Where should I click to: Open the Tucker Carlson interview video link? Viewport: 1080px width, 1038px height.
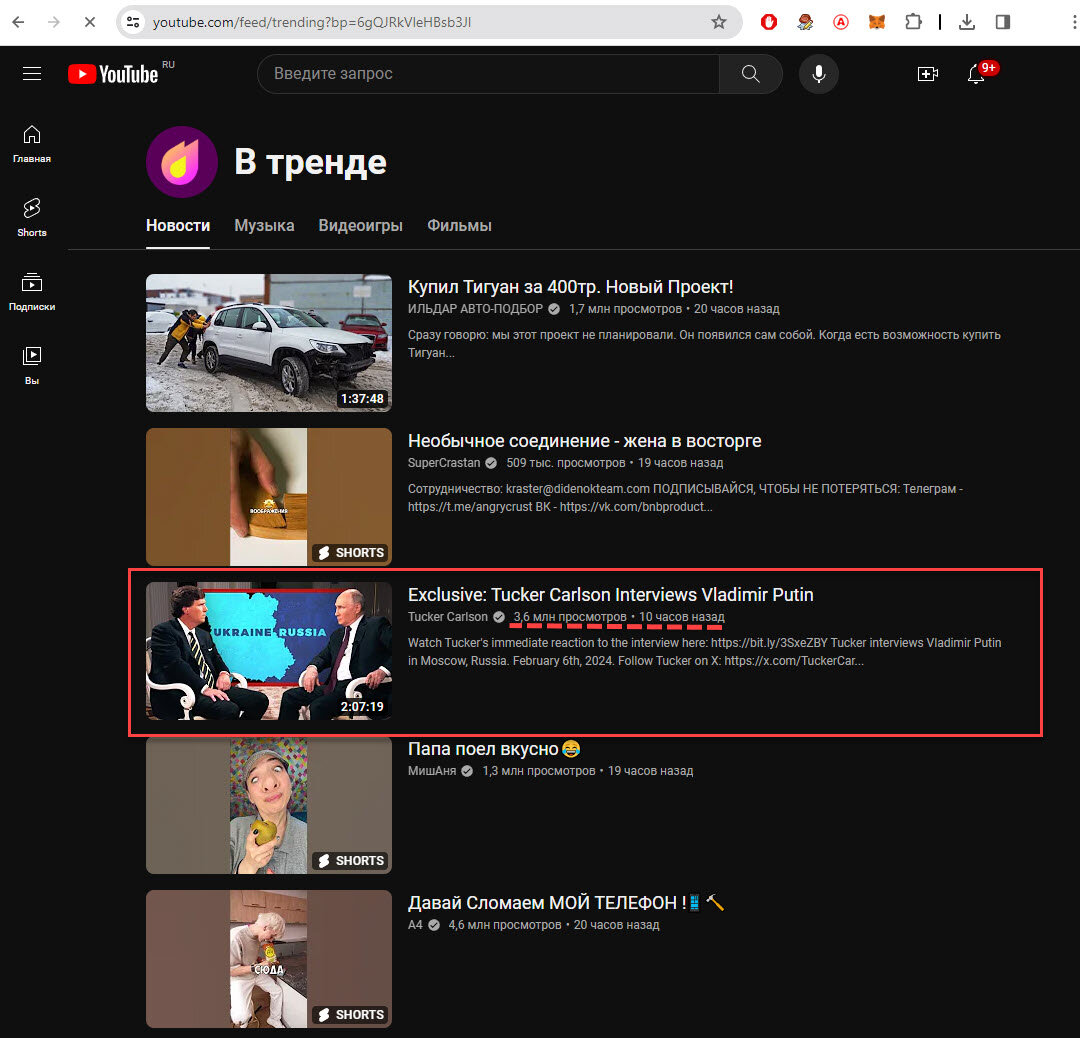611,594
